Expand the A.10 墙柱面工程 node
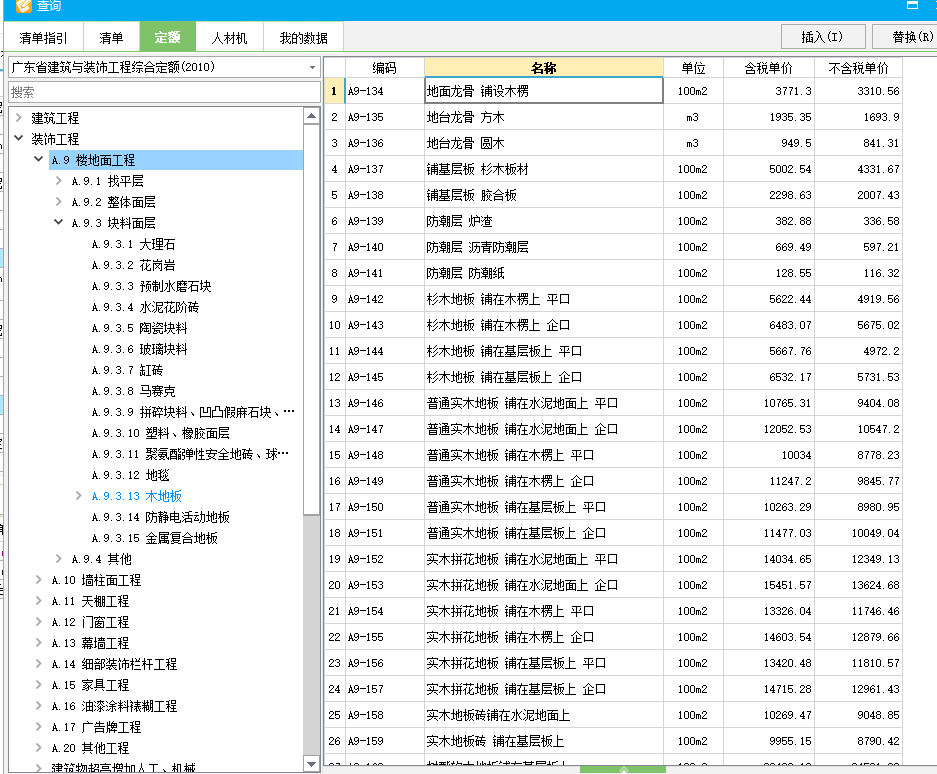This screenshot has width=937, height=774. click(39, 580)
